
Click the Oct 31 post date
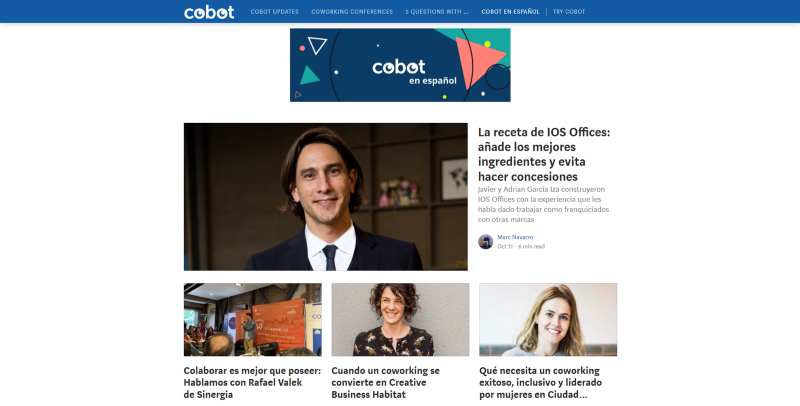505,246
